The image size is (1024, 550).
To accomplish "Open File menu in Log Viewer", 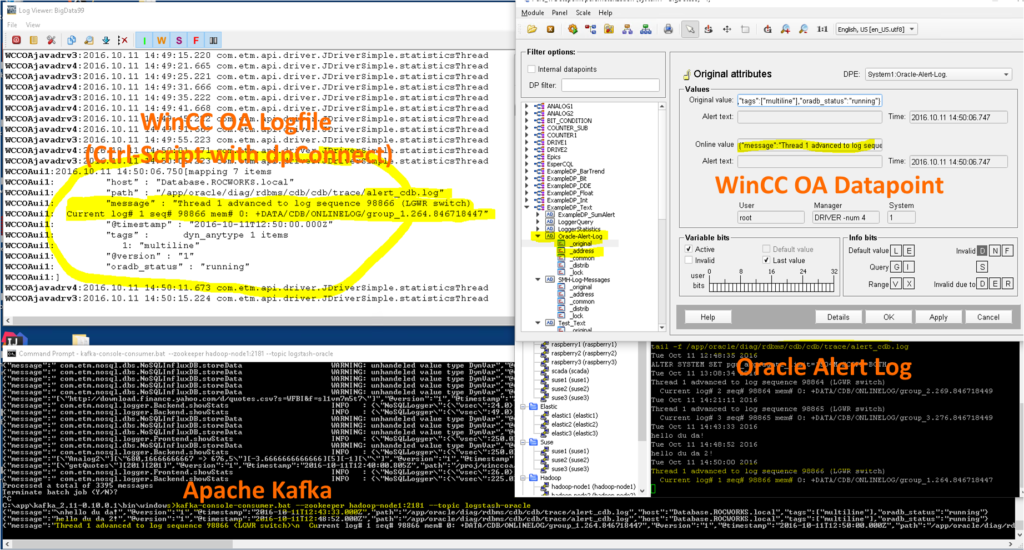I will point(12,25).
